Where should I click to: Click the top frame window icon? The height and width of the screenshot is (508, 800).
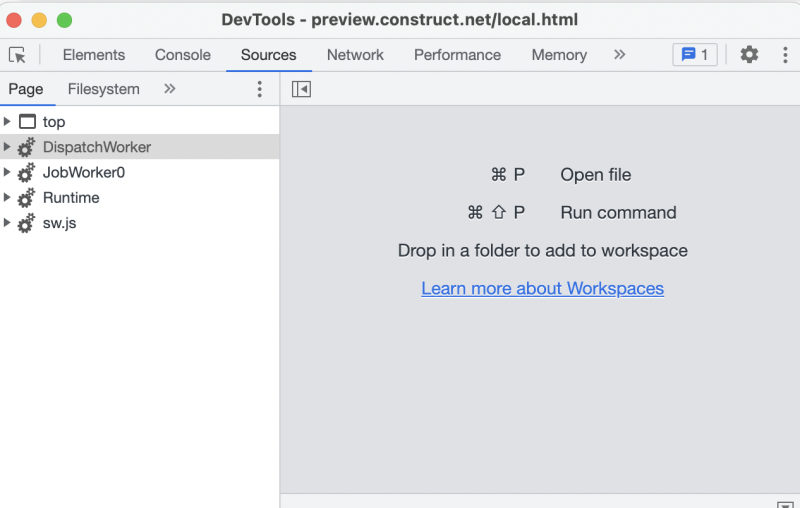pos(27,121)
